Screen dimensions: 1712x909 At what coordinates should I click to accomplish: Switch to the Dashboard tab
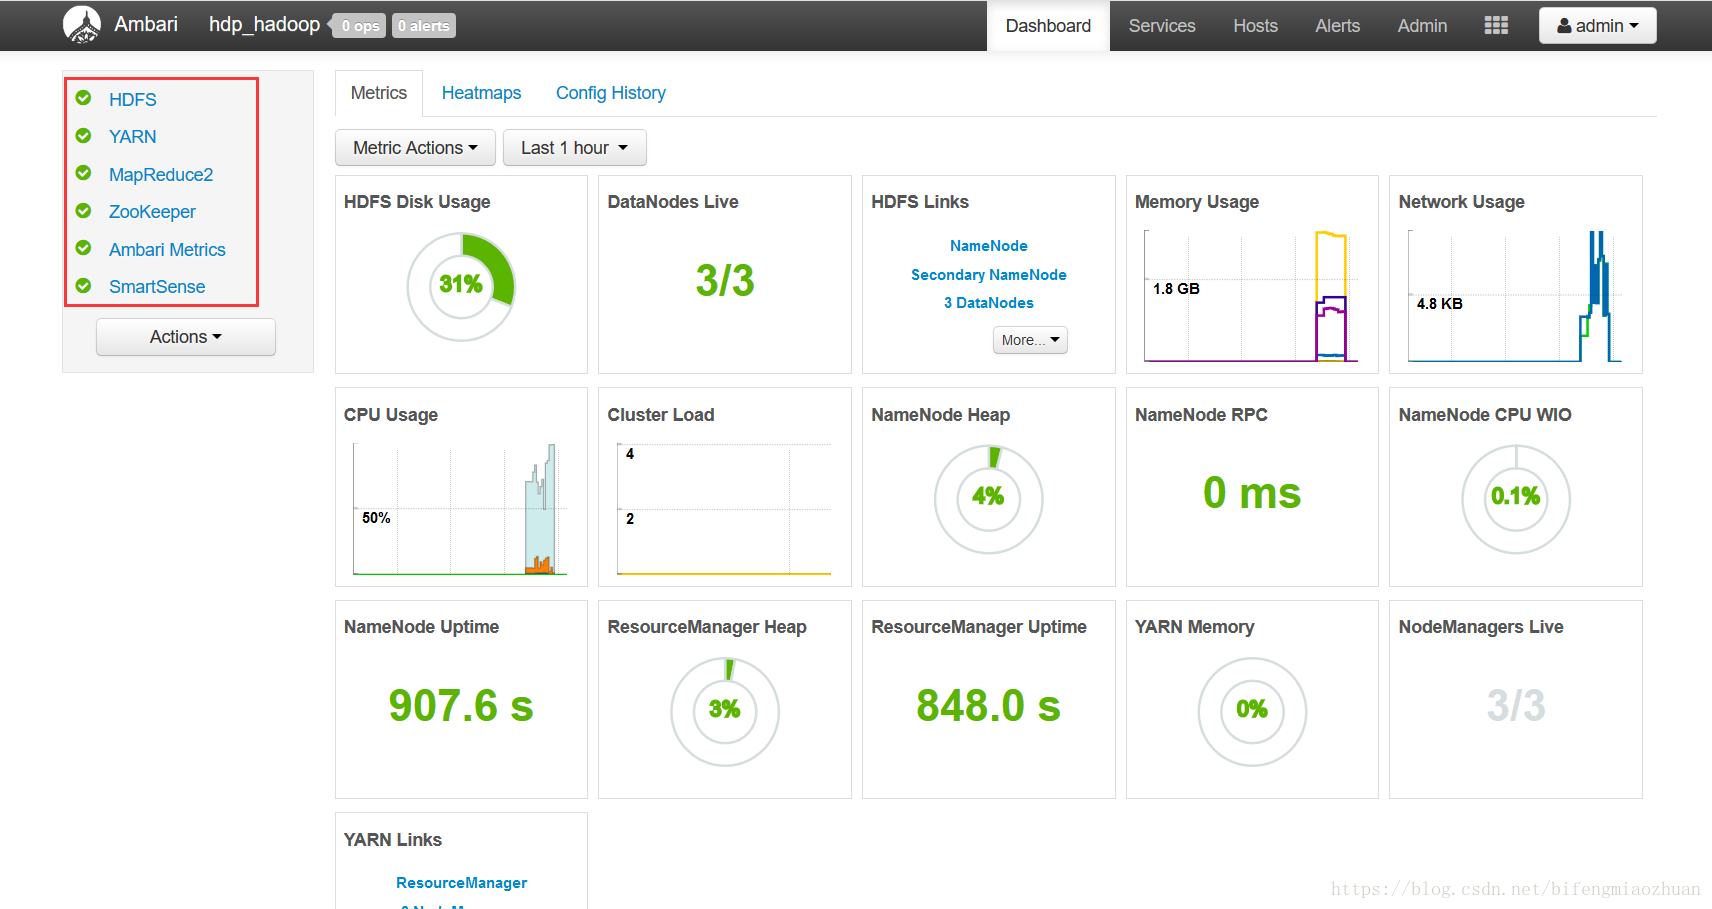pos(1048,26)
